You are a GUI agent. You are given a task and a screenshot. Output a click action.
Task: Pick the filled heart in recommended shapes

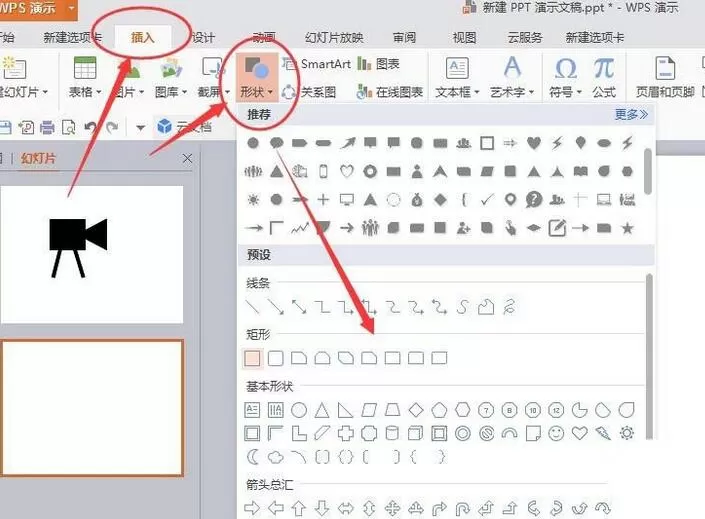pyautogui.click(x=534, y=143)
